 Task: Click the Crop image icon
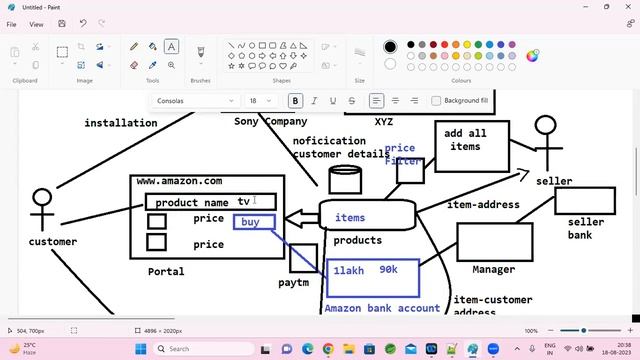pos(81,47)
